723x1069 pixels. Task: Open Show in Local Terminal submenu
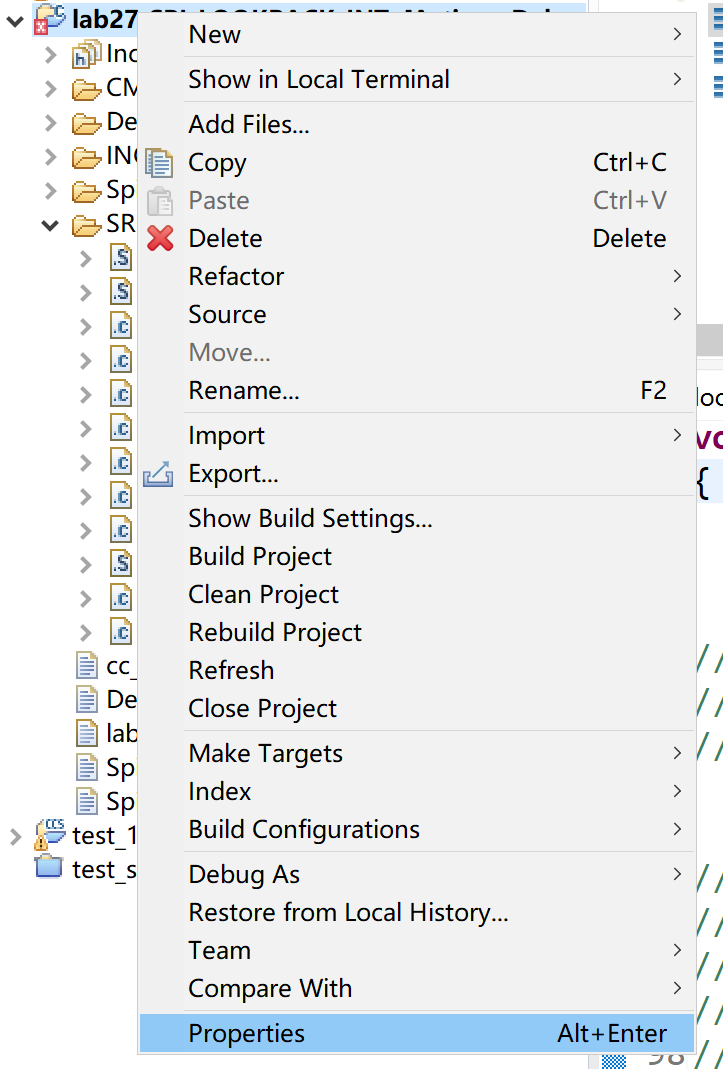[x=319, y=79]
